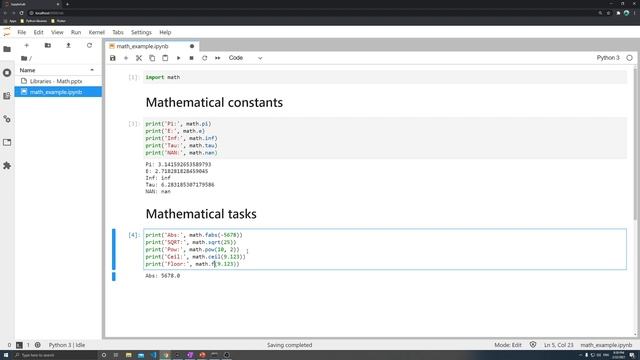Click the 'Pi: 3.141592653589793' output line
Screen dimensions: 640x360
[178, 164]
